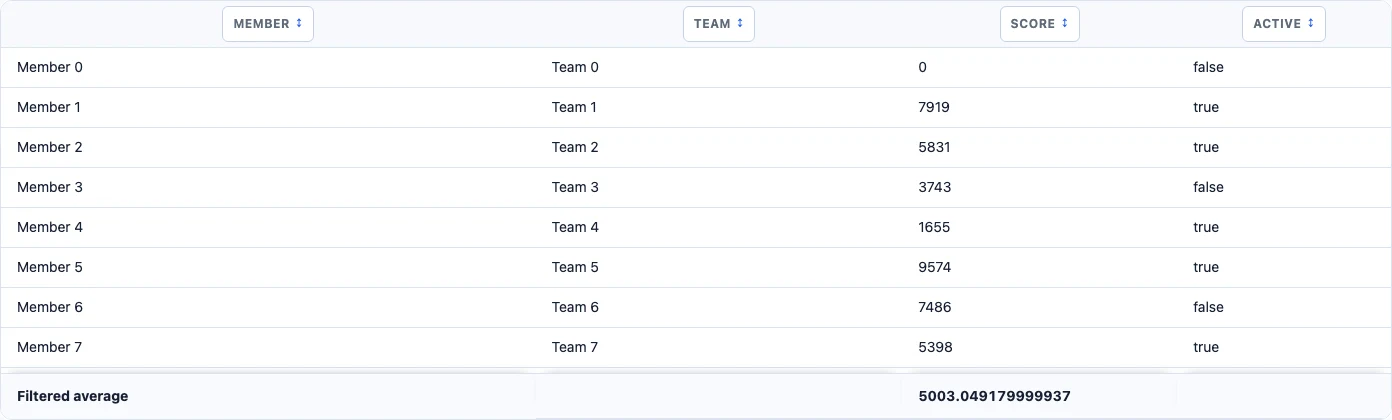Click the sort arrows icon beside MEMBER
The image size is (1392, 420).
(x=299, y=24)
